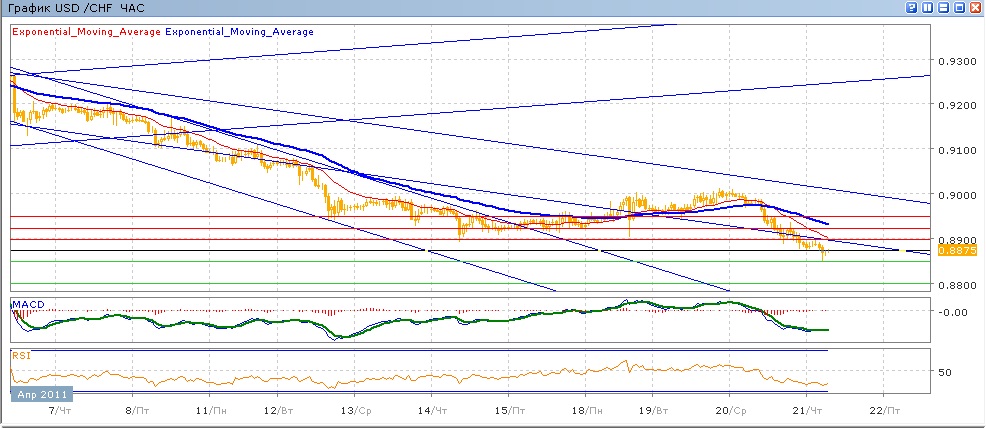The height and width of the screenshot is (428, 986).
Task: Click the 0.9300 price level on the axis
Action: 955,62
